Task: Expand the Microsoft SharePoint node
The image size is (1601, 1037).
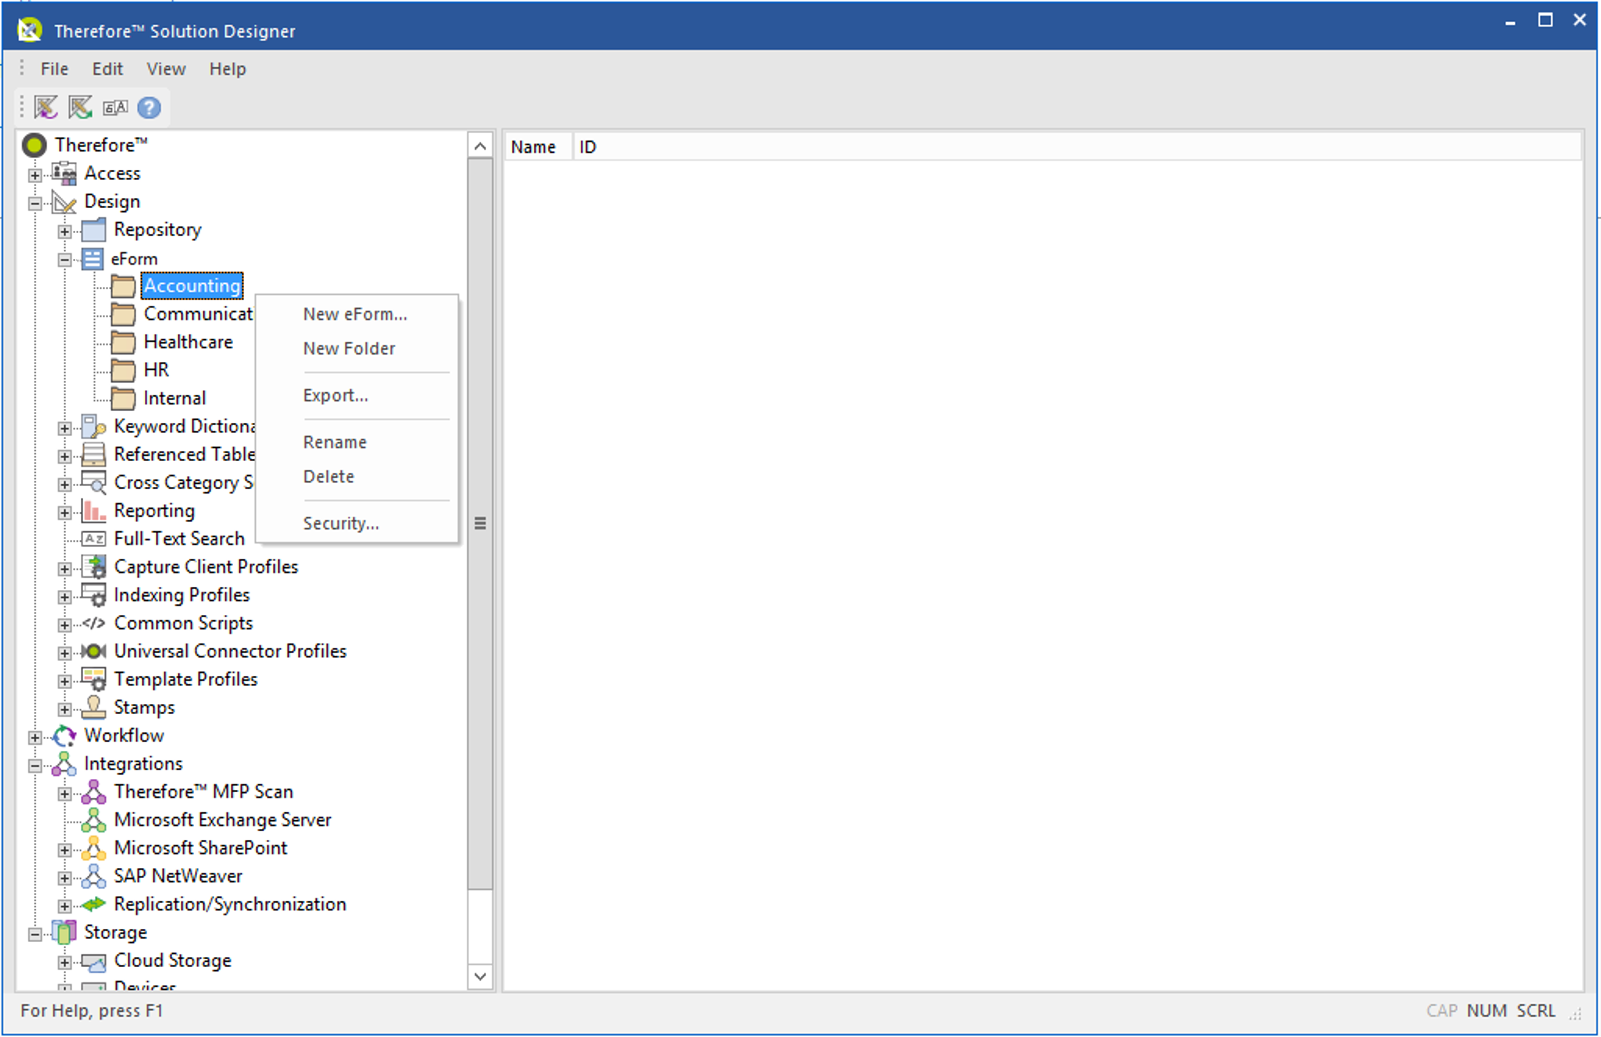Action: click(x=64, y=848)
